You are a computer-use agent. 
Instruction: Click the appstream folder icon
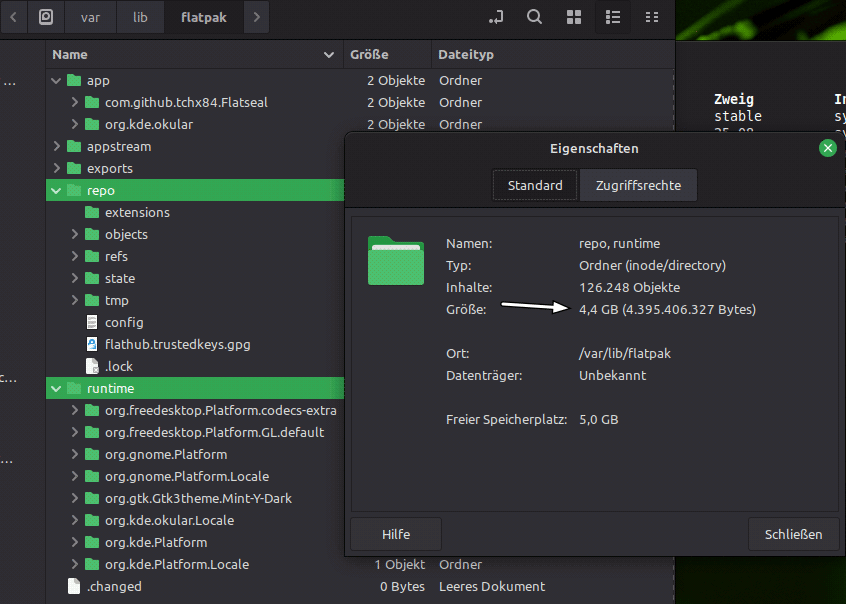74,146
